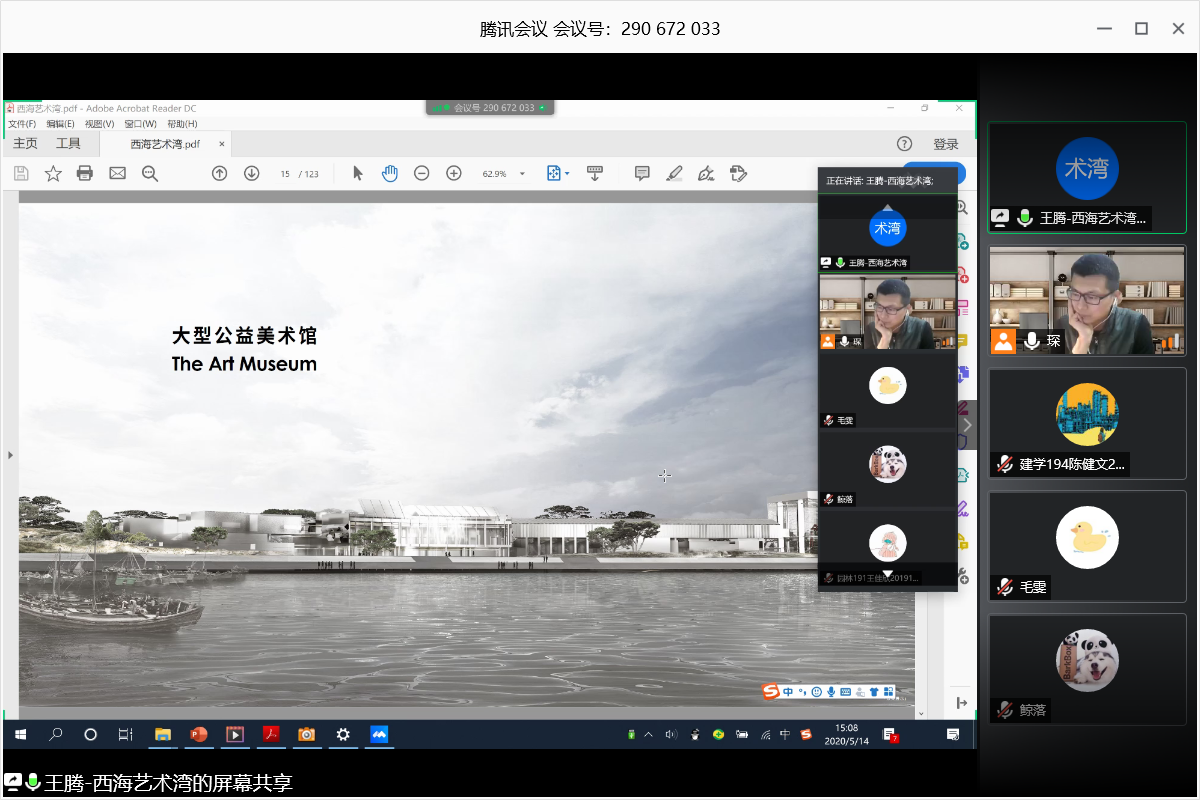Toggle muted mic on 鲸落 participant tile

coord(1005,710)
